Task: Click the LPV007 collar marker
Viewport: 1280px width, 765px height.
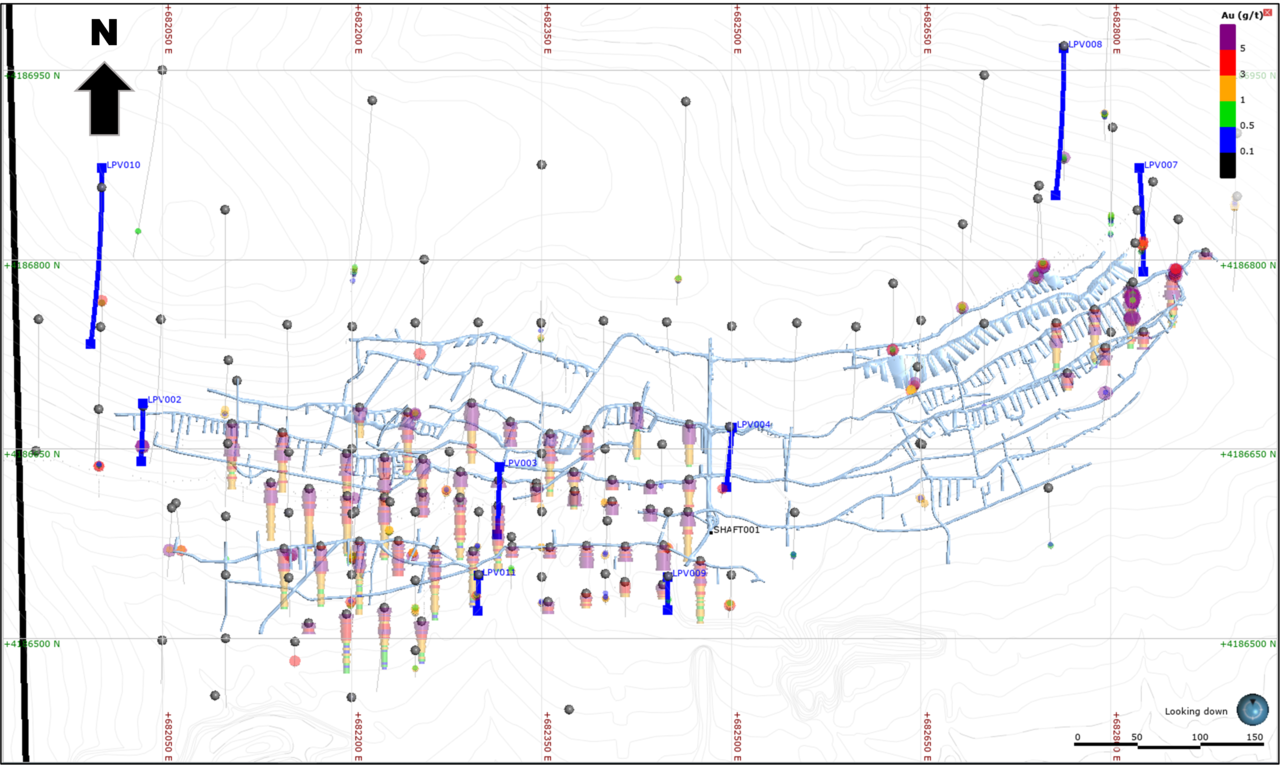Action: [1139, 168]
